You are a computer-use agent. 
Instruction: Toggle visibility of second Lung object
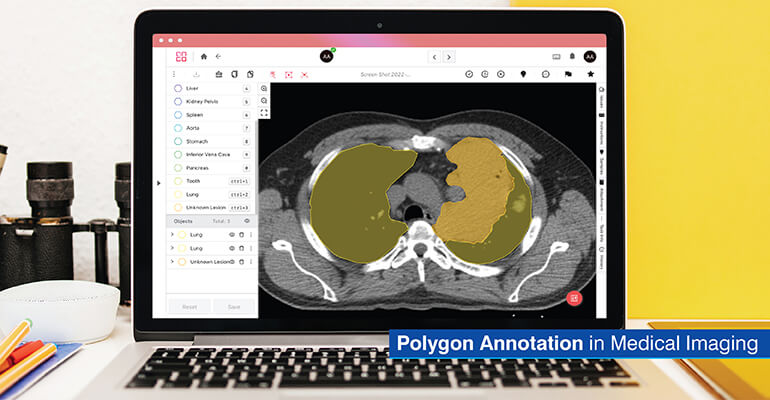coord(232,248)
